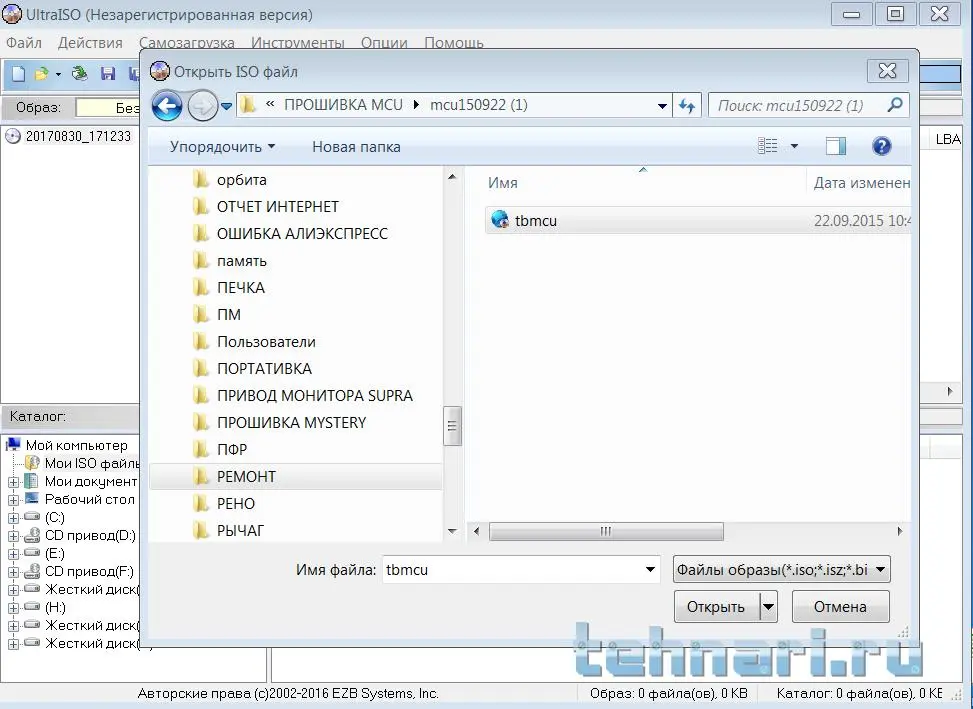
Task: Expand the CD привод(F:) node
Action: pos(13,571)
